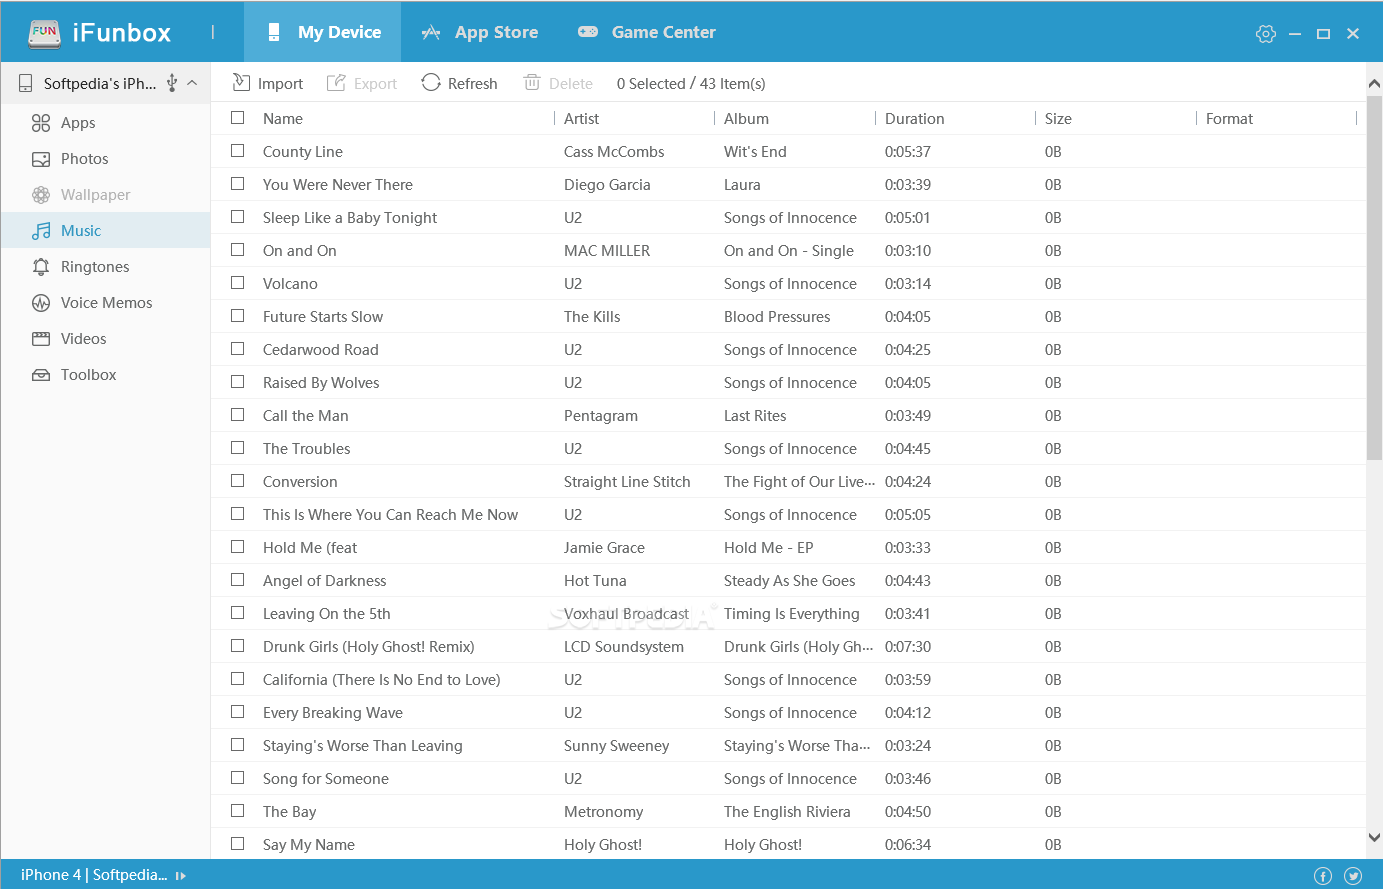Sort by Name column header
Image resolution: width=1384 pixels, height=890 pixels.
pos(283,119)
